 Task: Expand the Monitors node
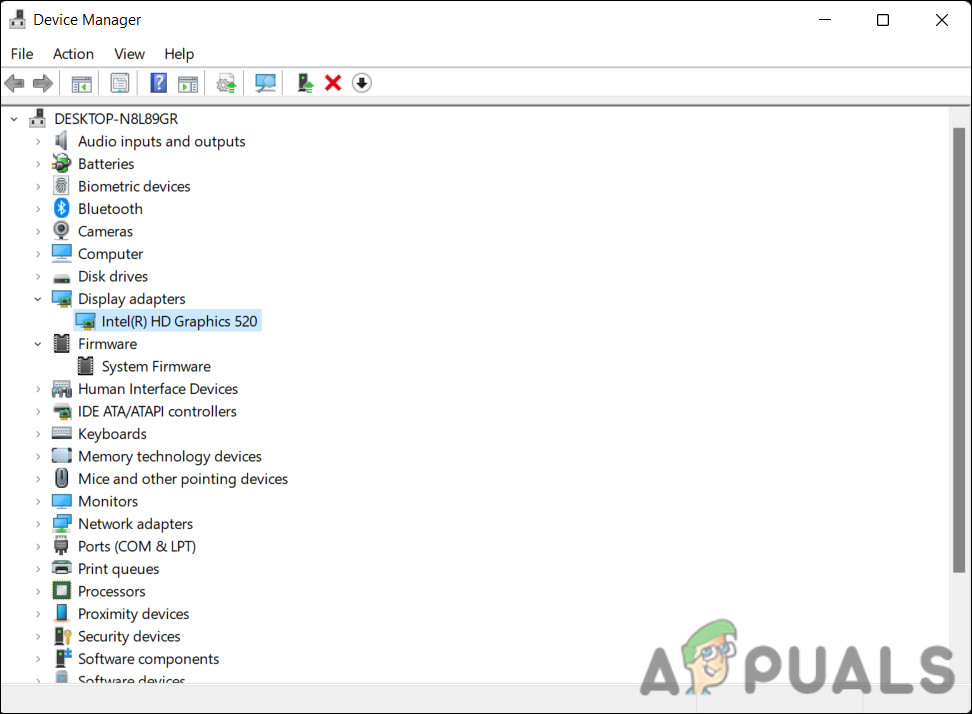tap(38, 501)
